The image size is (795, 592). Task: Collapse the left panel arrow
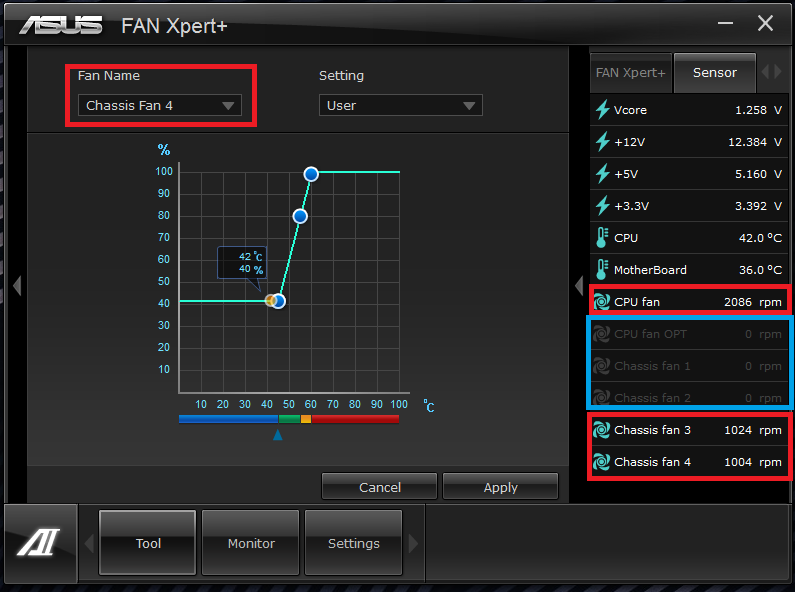click(17, 285)
